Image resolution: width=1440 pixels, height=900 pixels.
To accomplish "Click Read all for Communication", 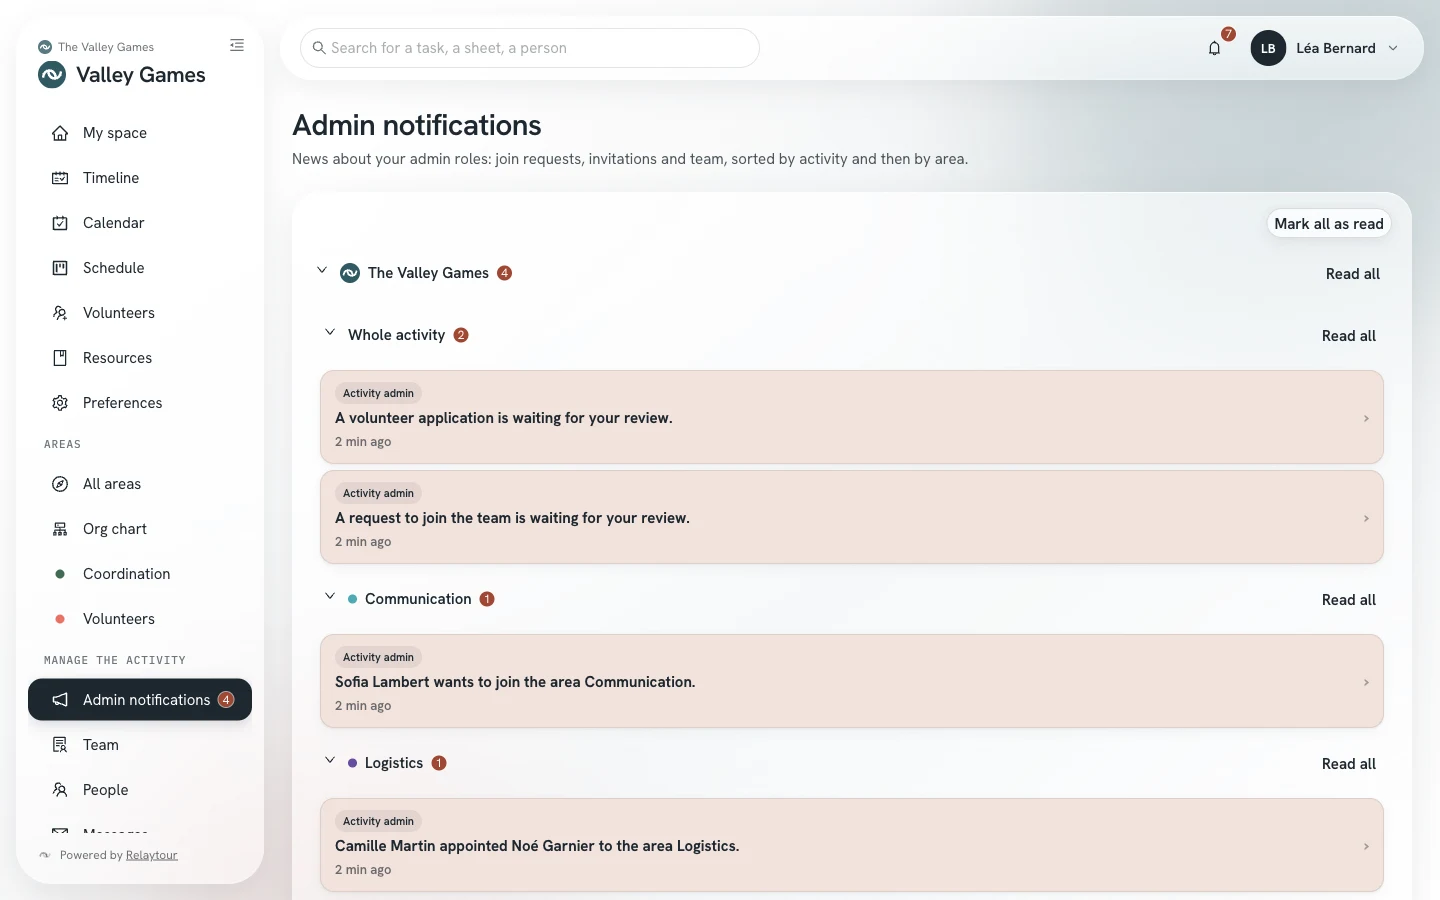I will 1349,600.
